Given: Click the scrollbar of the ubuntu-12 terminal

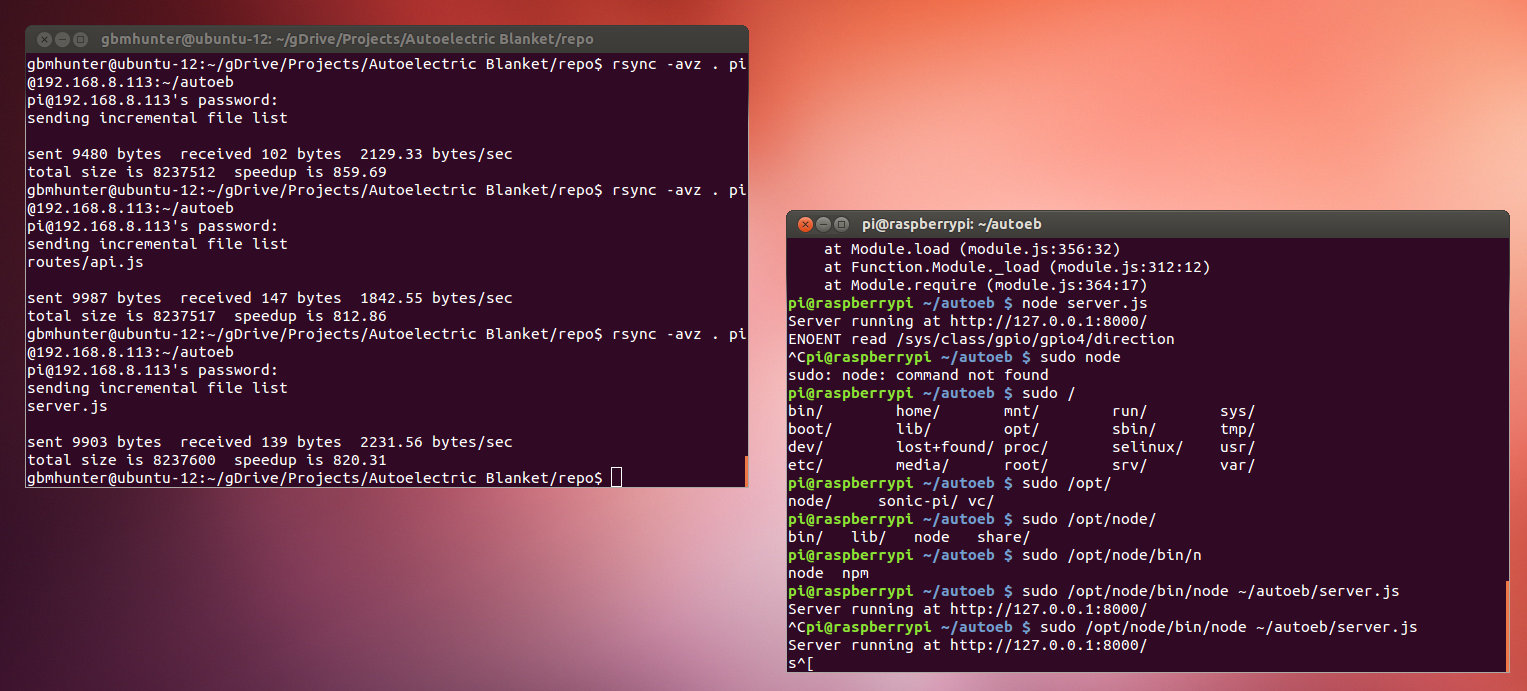Looking at the screenshot, I should pyautogui.click(x=746, y=470).
